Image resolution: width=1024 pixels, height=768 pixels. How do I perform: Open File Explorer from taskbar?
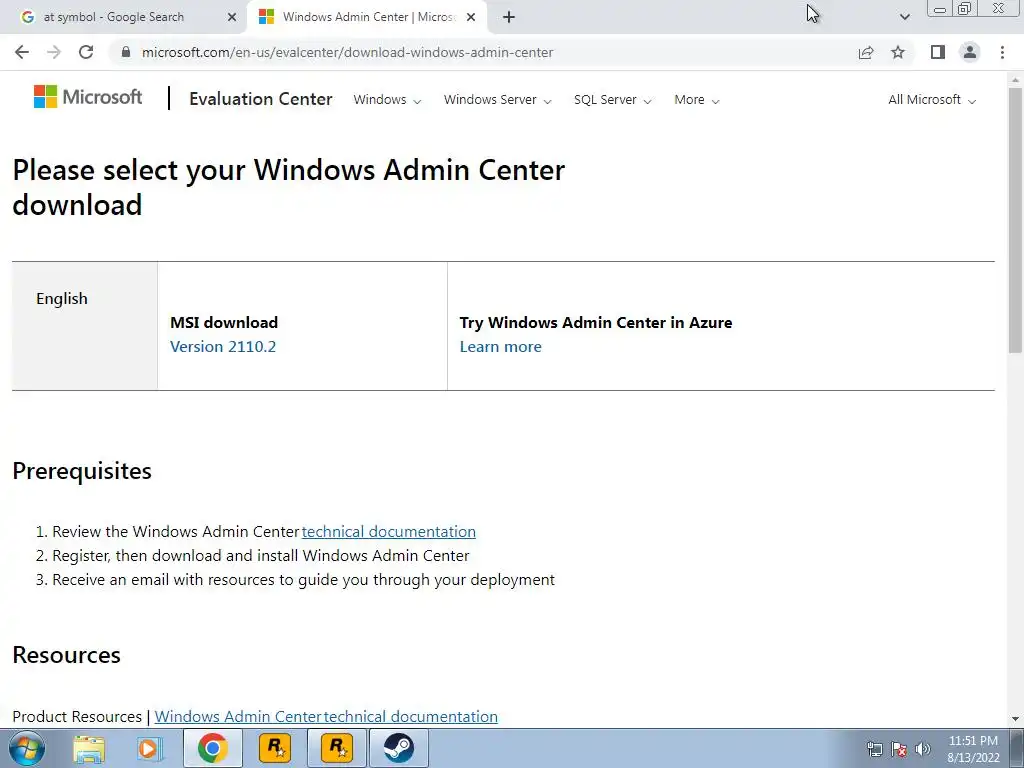tap(89, 748)
